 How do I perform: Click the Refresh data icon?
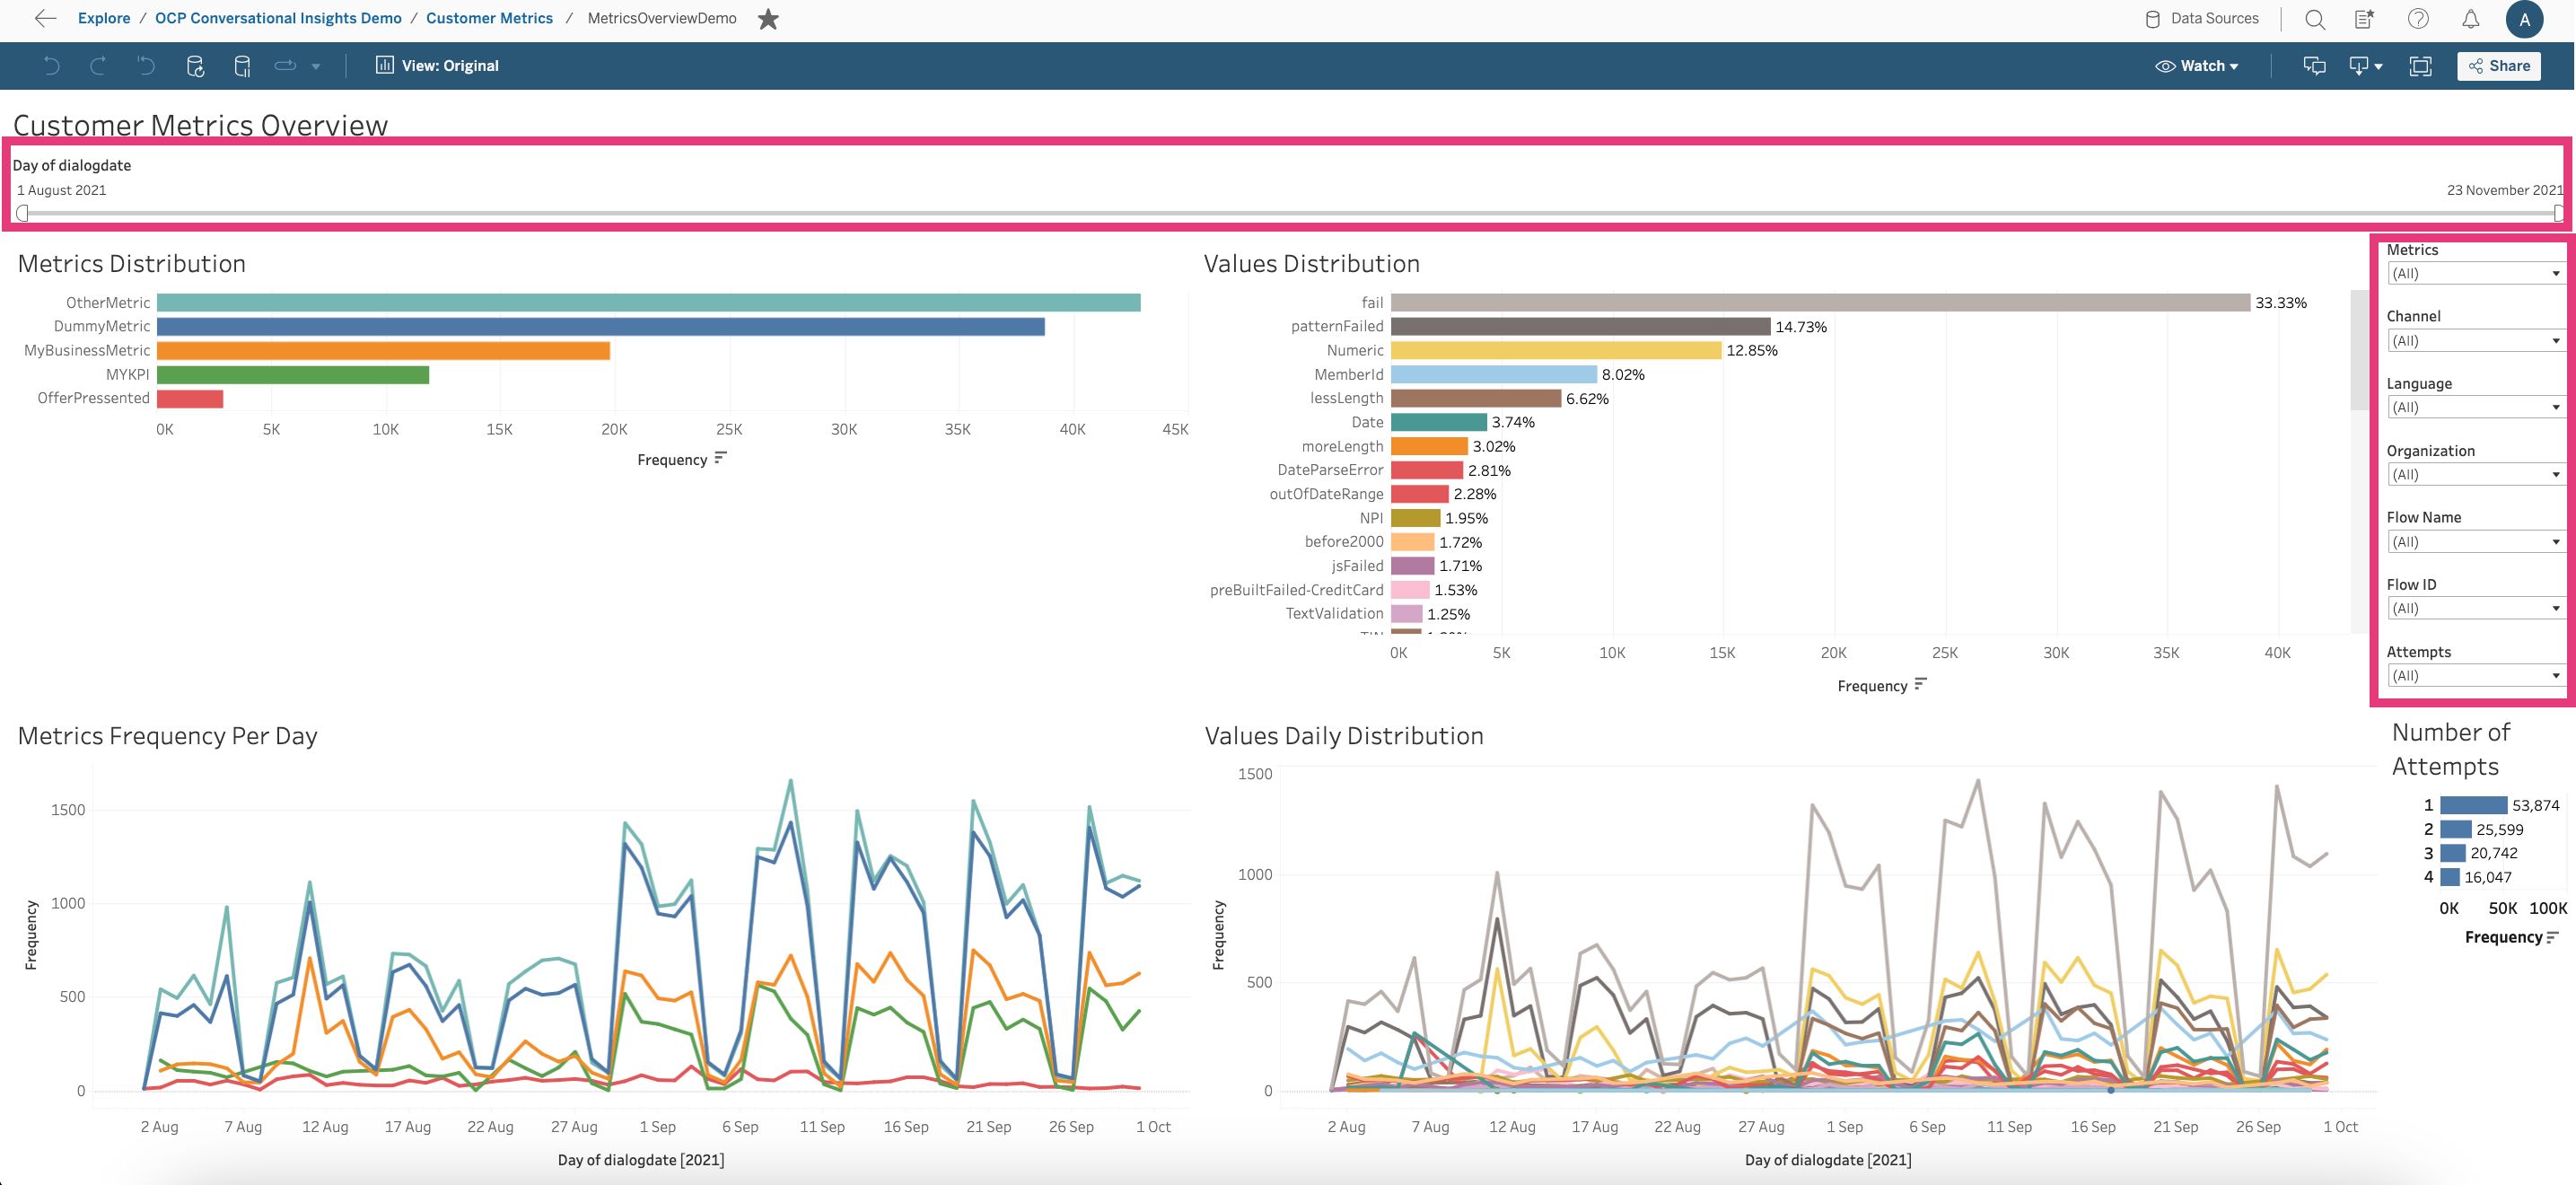click(x=195, y=66)
